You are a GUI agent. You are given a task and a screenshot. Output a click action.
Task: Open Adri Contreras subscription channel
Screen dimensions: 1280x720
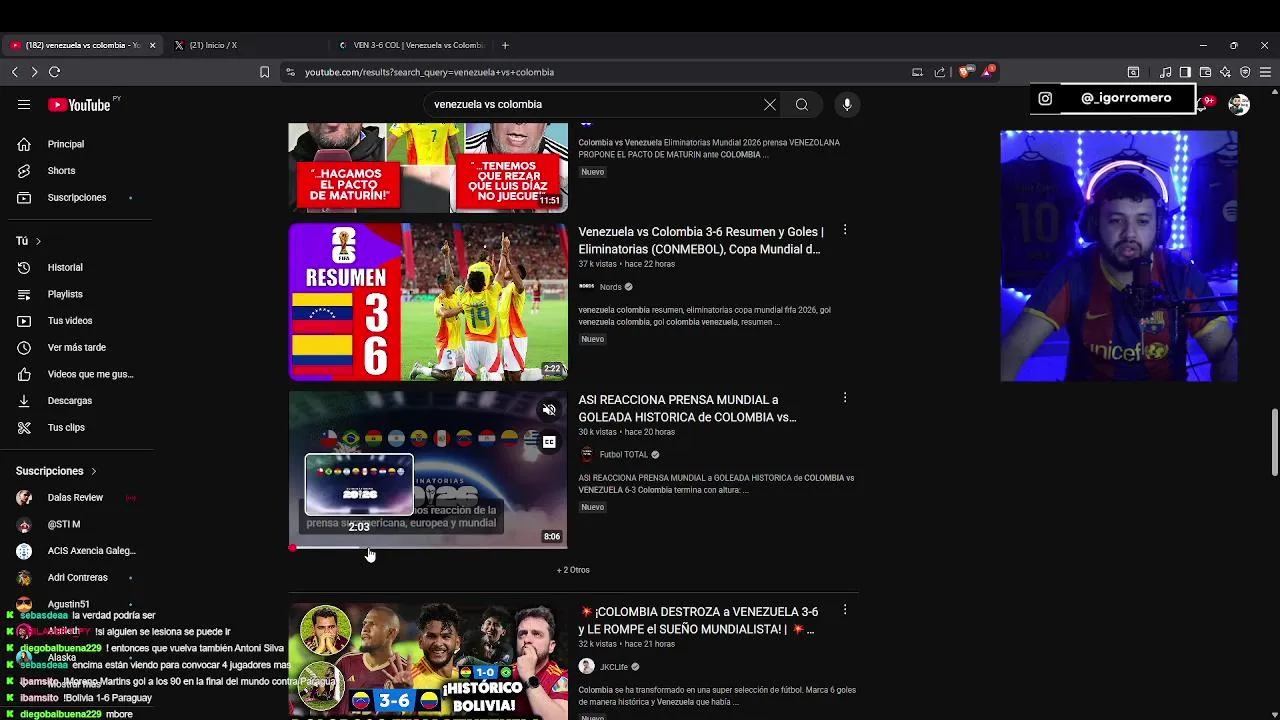point(77,577)
